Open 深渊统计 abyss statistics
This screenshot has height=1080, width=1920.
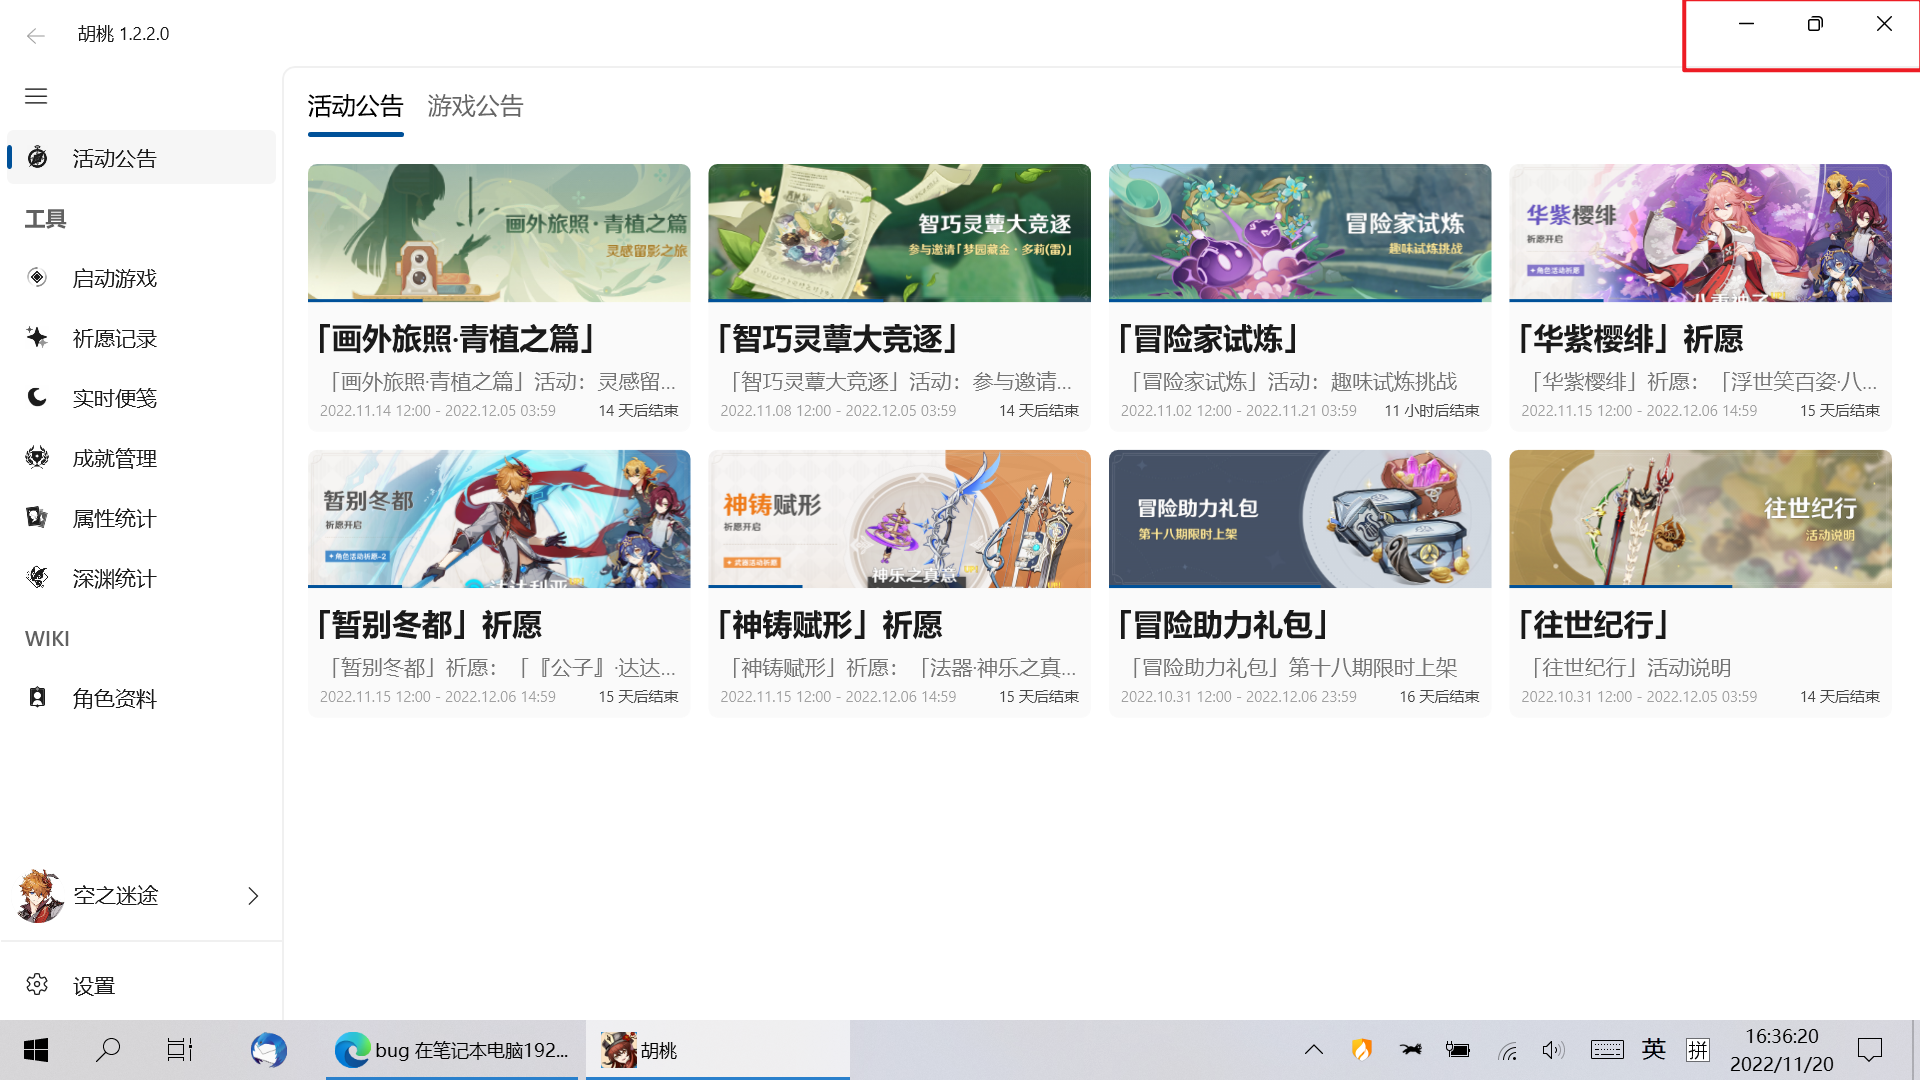click(113, 578)
